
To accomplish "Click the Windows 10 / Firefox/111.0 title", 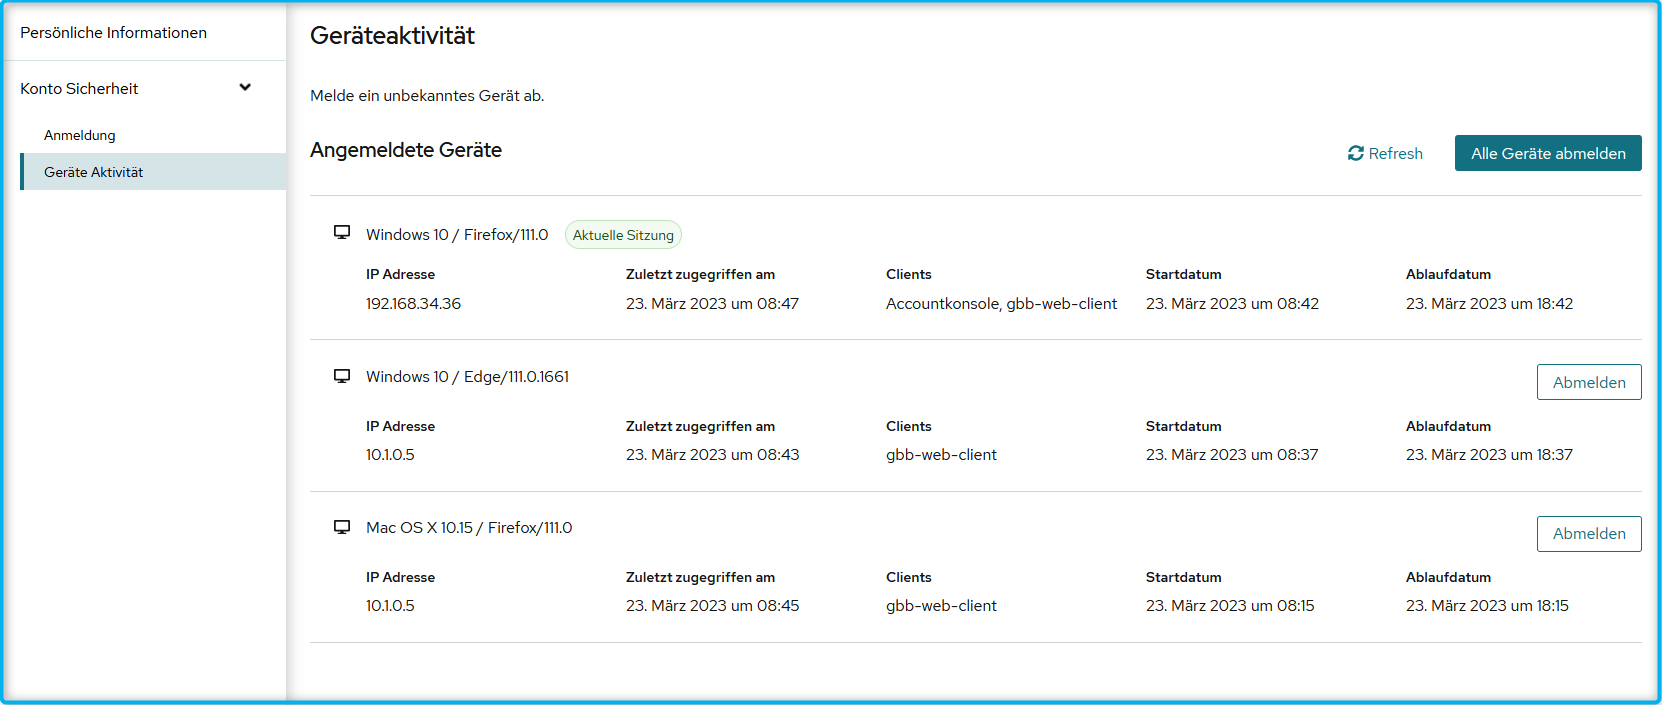I will 457,235.
